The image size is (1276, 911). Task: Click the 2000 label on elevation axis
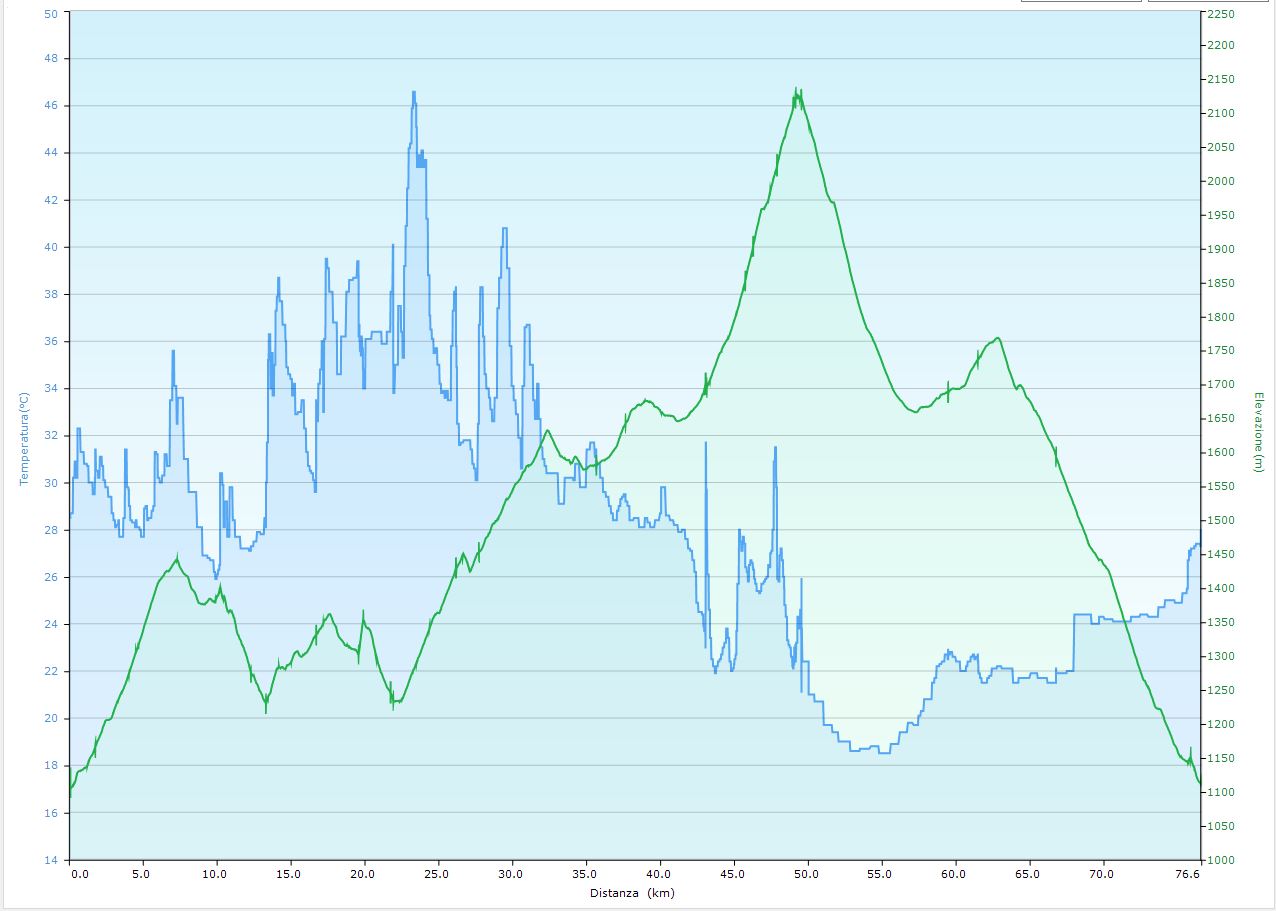(x=1221, y=181)
